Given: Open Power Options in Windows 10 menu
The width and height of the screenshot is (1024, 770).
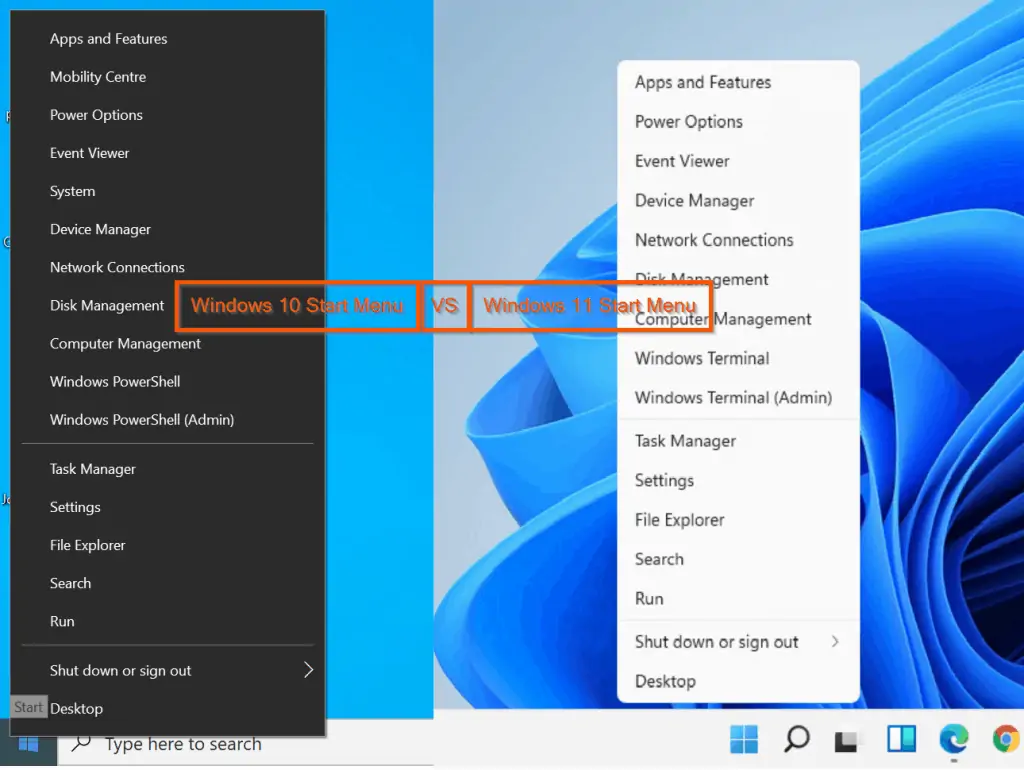Looking at the screenshot, I should coord(168,115).
